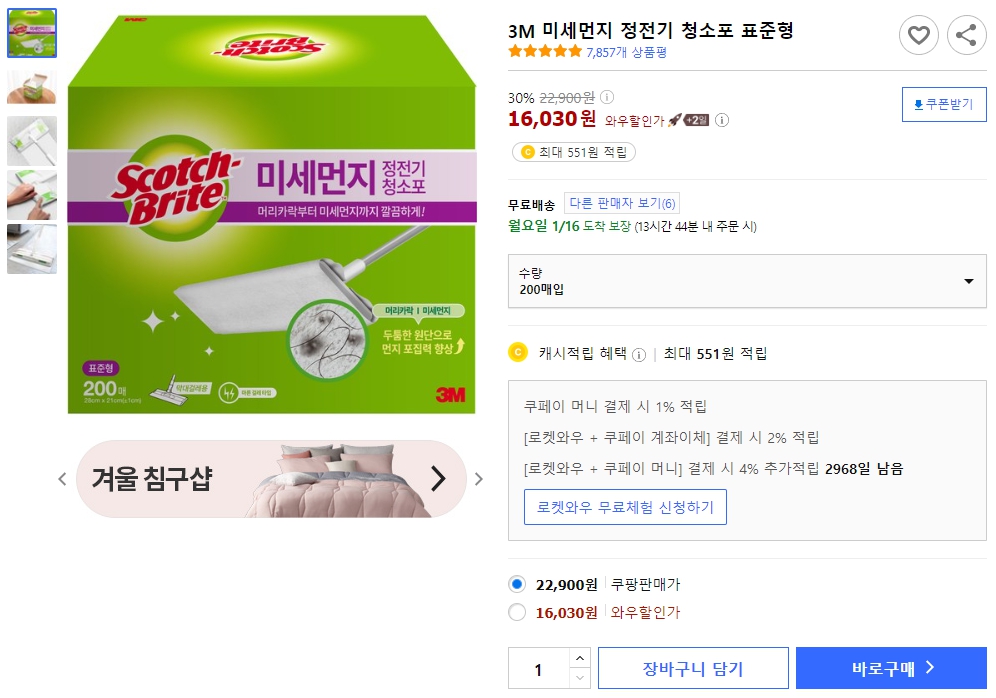Viewport: 996px width, 698px height.
Task: Click 로켓와우 무료체험 신청하기
Action: [x=625, y=506]
